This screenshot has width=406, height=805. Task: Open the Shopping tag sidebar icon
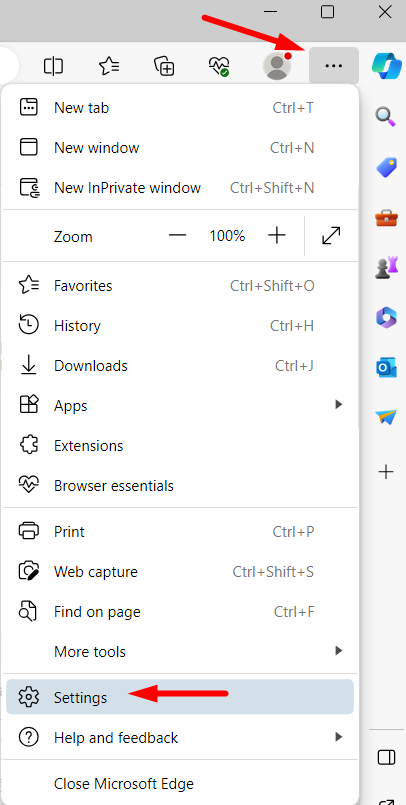(386, 168)
